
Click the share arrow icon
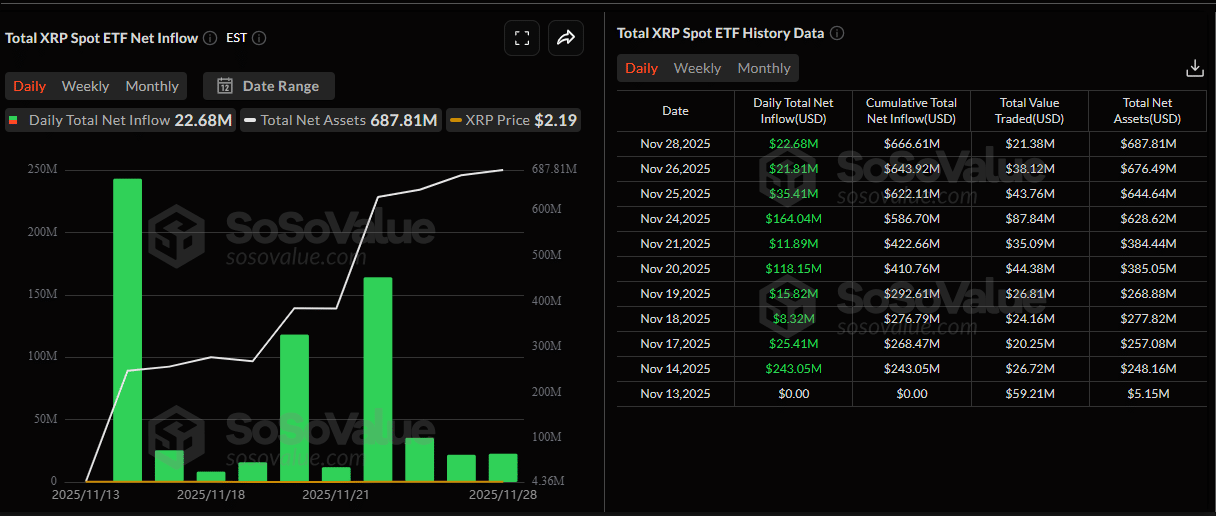(x=566, y=38)
